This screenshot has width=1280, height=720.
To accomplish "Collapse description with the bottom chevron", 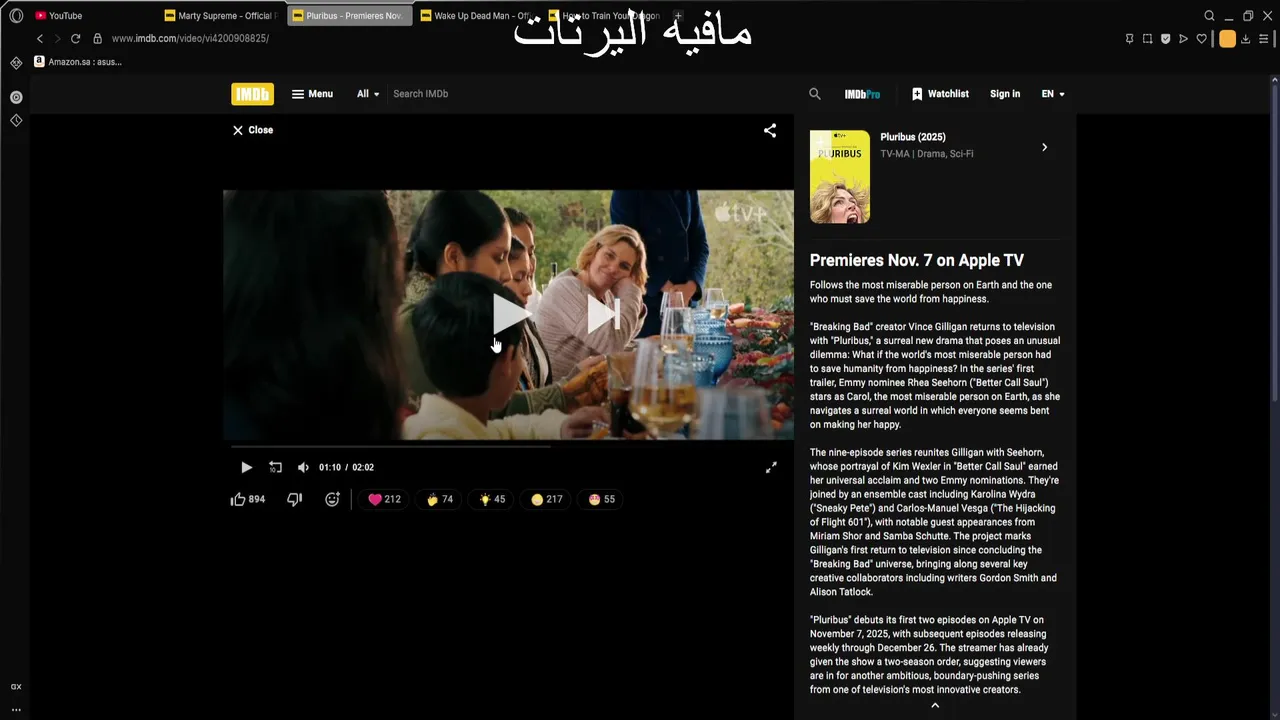I will (935, 705).
